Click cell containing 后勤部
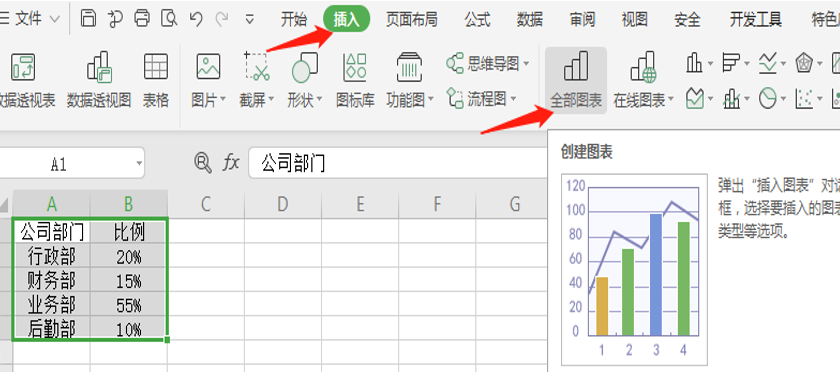The width and height of the screenshot is (840, 372). point(51,328)
